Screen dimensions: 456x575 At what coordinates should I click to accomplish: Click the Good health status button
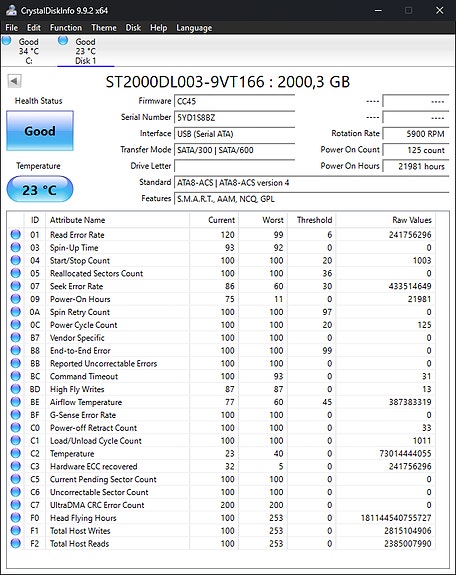tap(40, 131)
